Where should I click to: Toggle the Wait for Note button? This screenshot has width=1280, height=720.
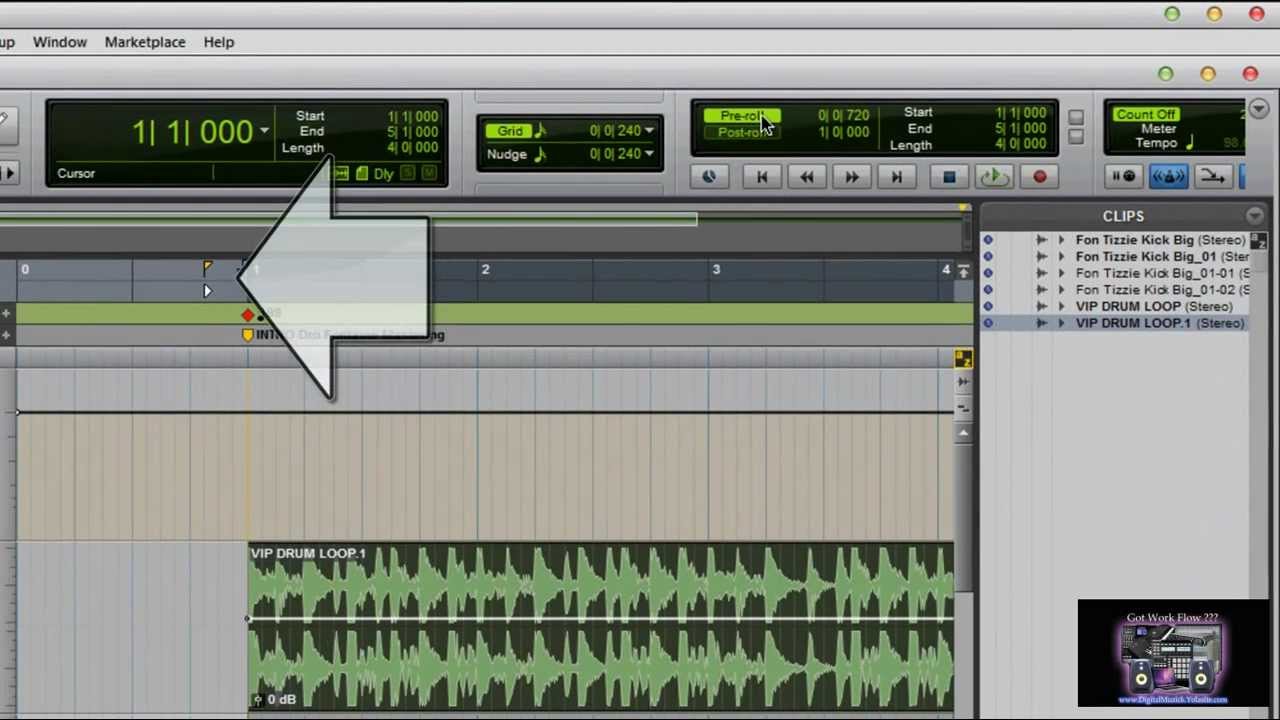[x=1124, y=177]
